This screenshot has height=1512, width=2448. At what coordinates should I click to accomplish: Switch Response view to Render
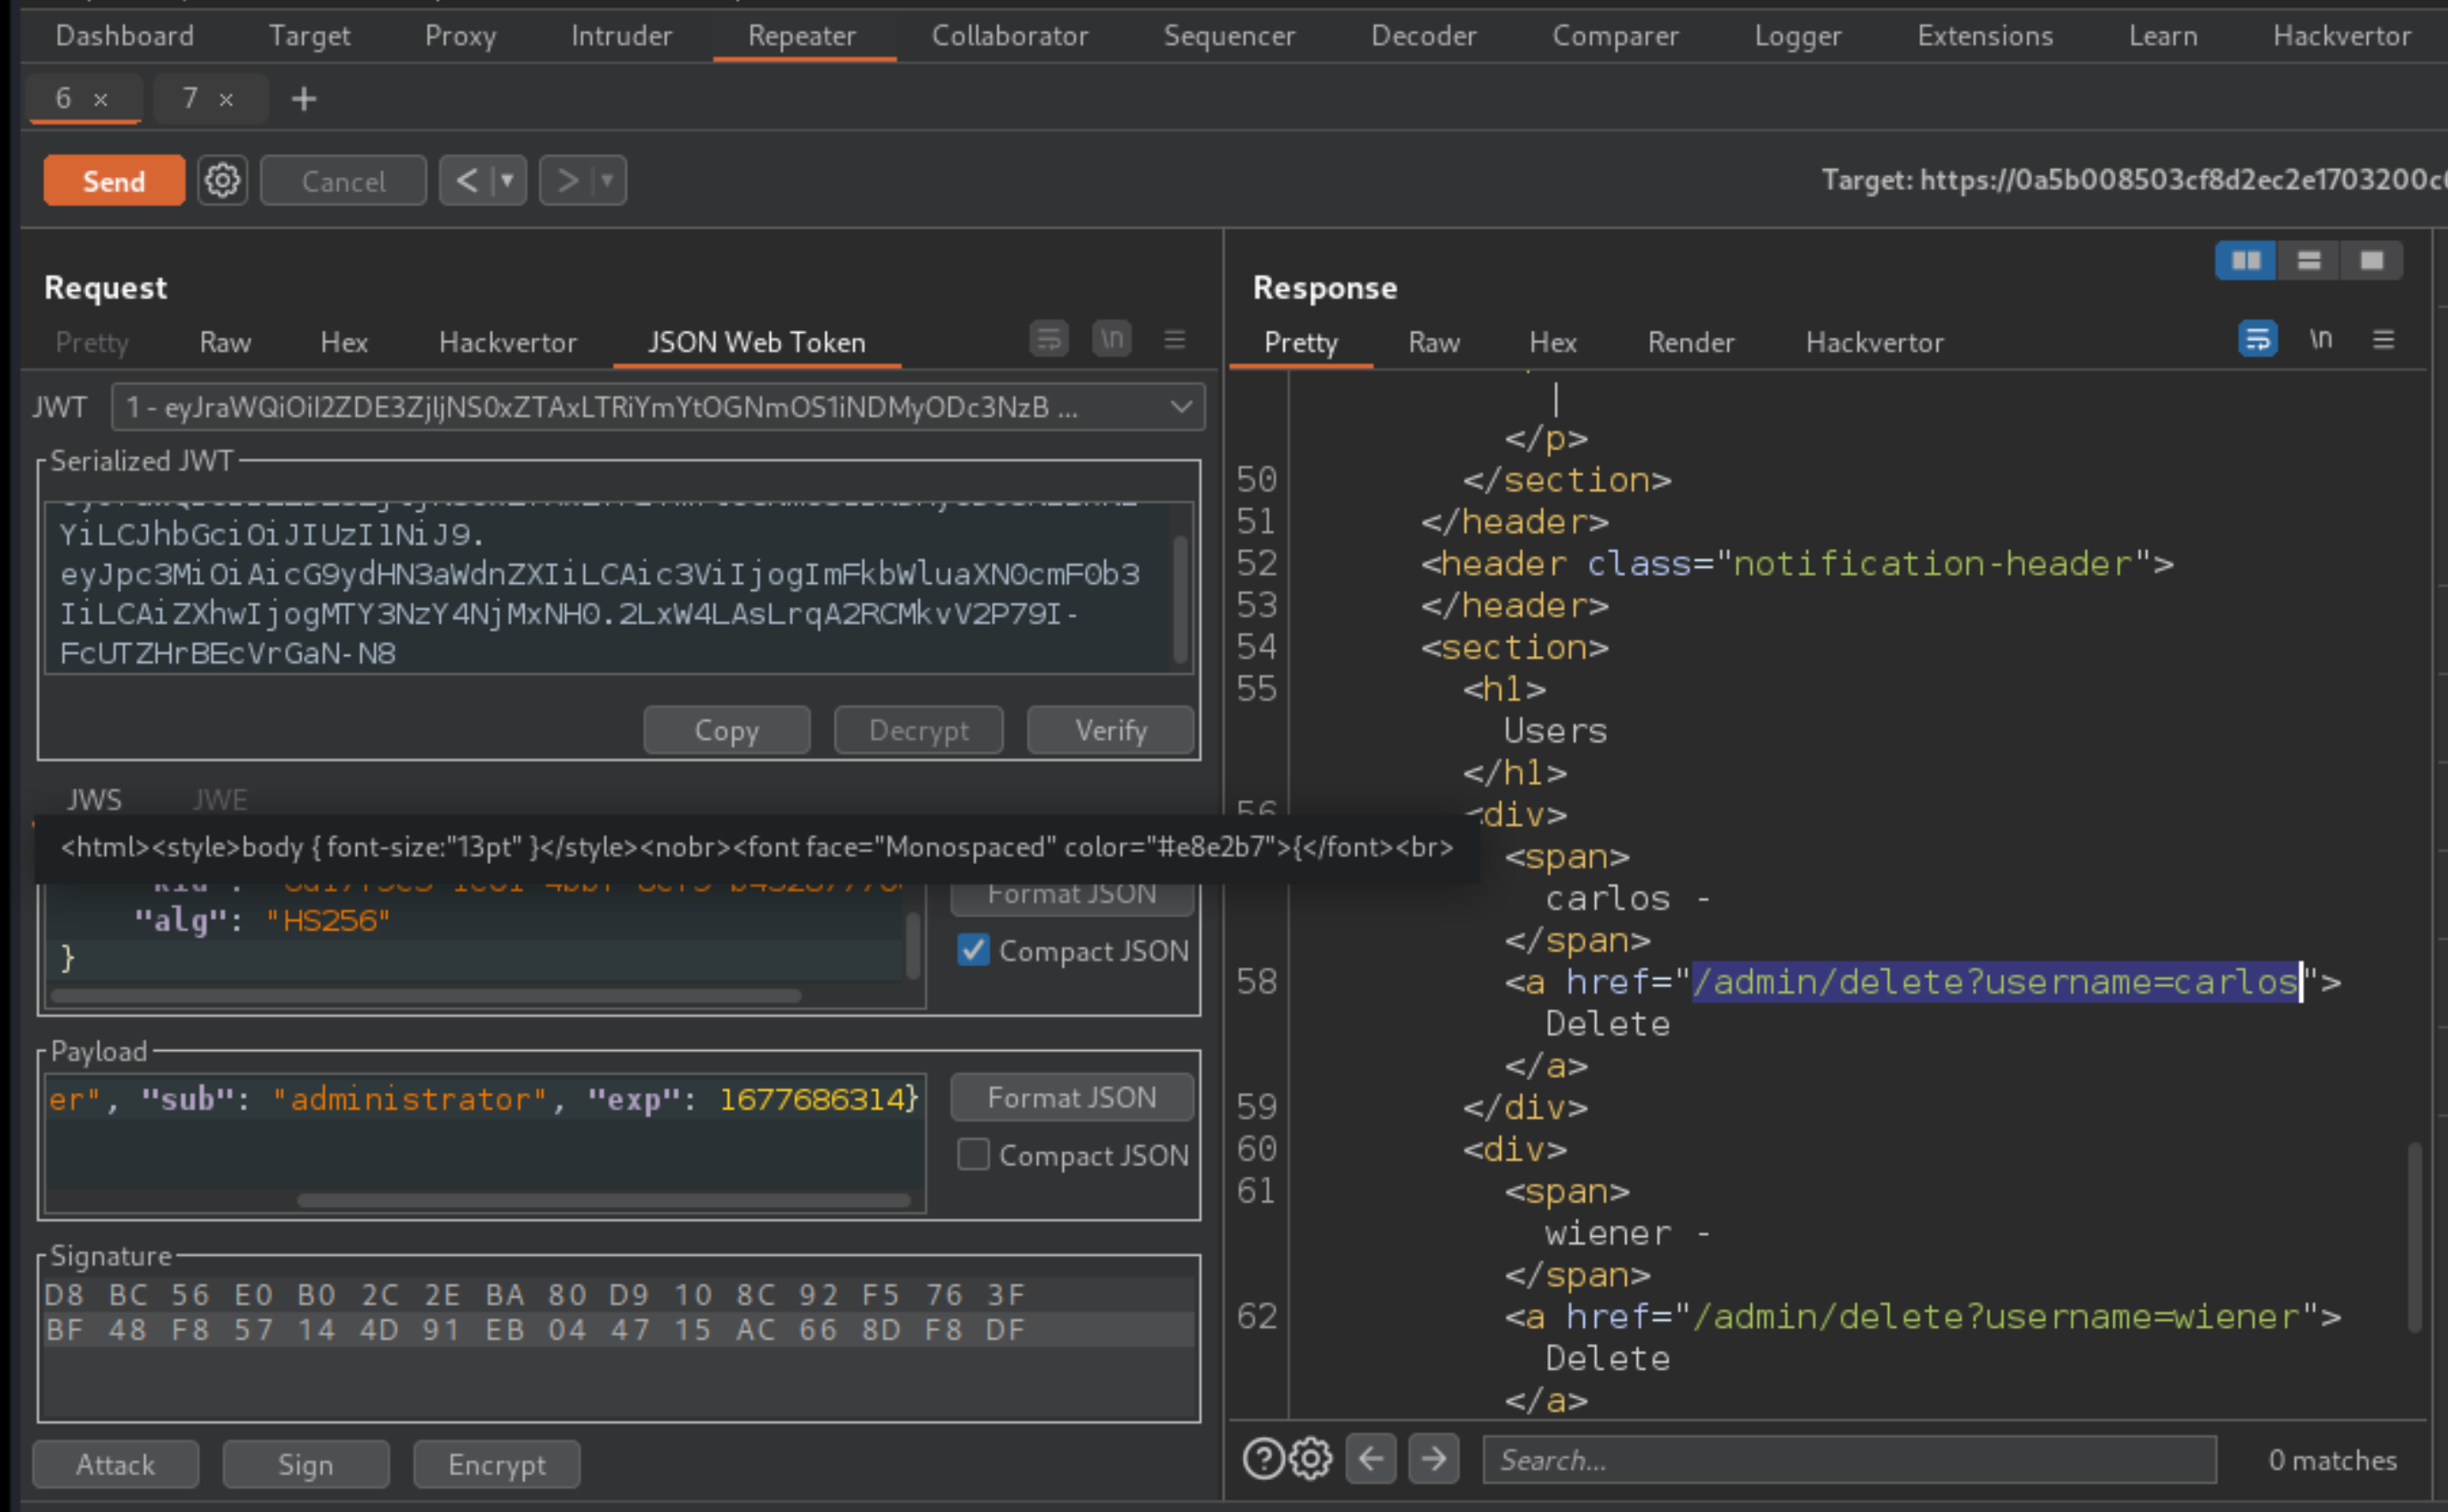click(1691, 343)
